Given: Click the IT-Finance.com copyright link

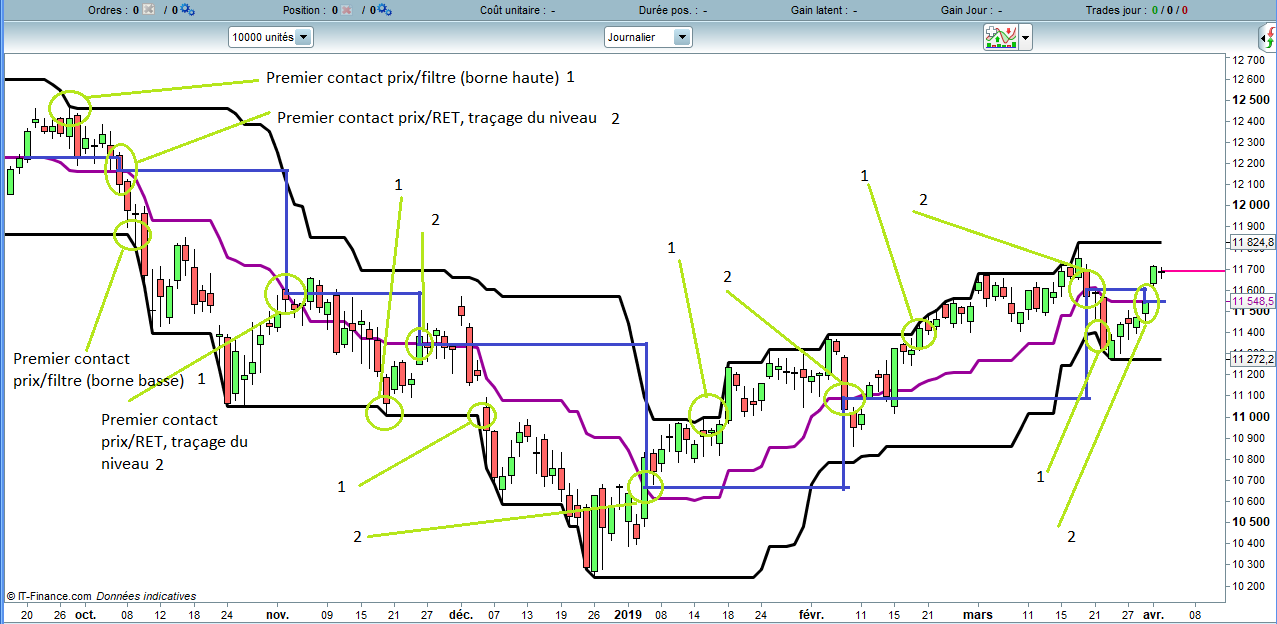Looking at the screenshot, I should (x=49, y=596).
